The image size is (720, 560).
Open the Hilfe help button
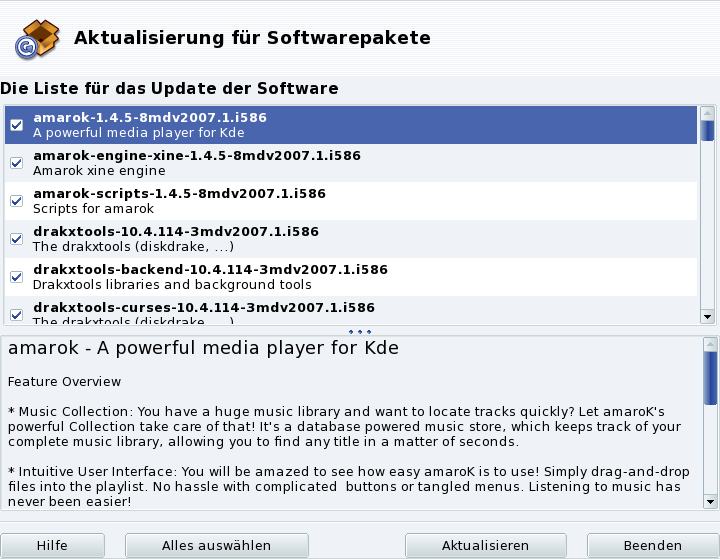pos(52,546)
